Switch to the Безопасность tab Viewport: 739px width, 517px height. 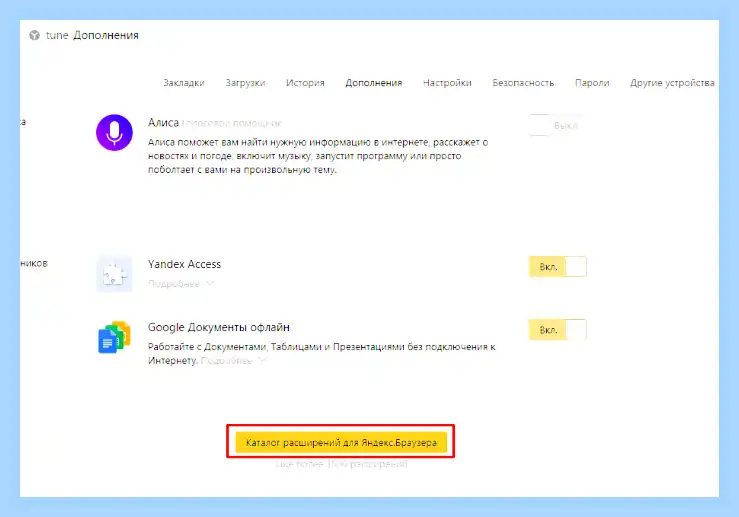pos(523,83)
